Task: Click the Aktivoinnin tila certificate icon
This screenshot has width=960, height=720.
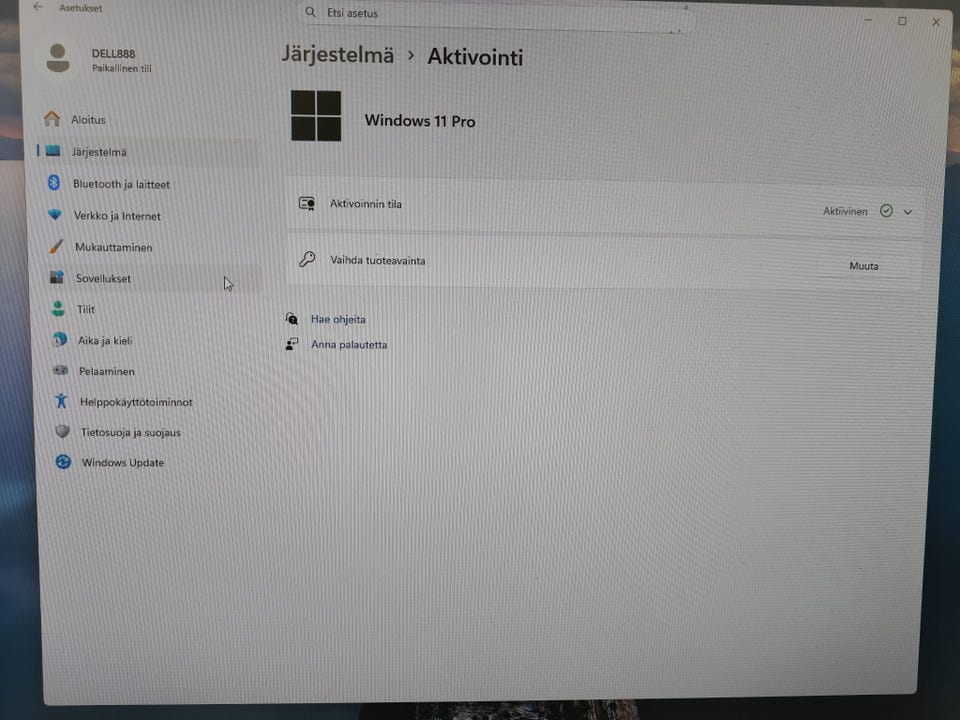Action: pyautogui.click(x=307, y=203)
